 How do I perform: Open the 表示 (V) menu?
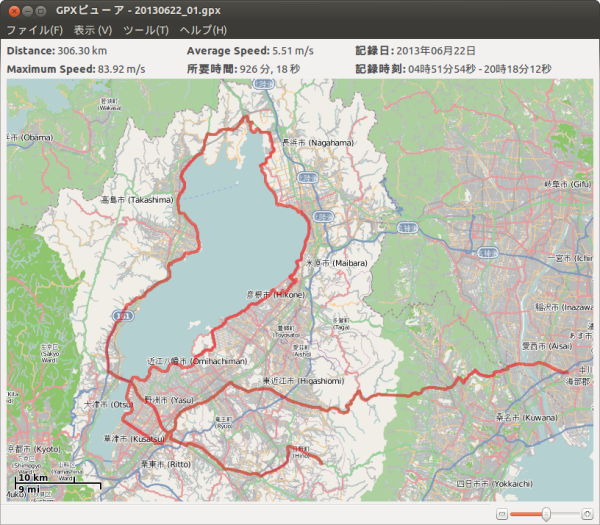(92, 30)
